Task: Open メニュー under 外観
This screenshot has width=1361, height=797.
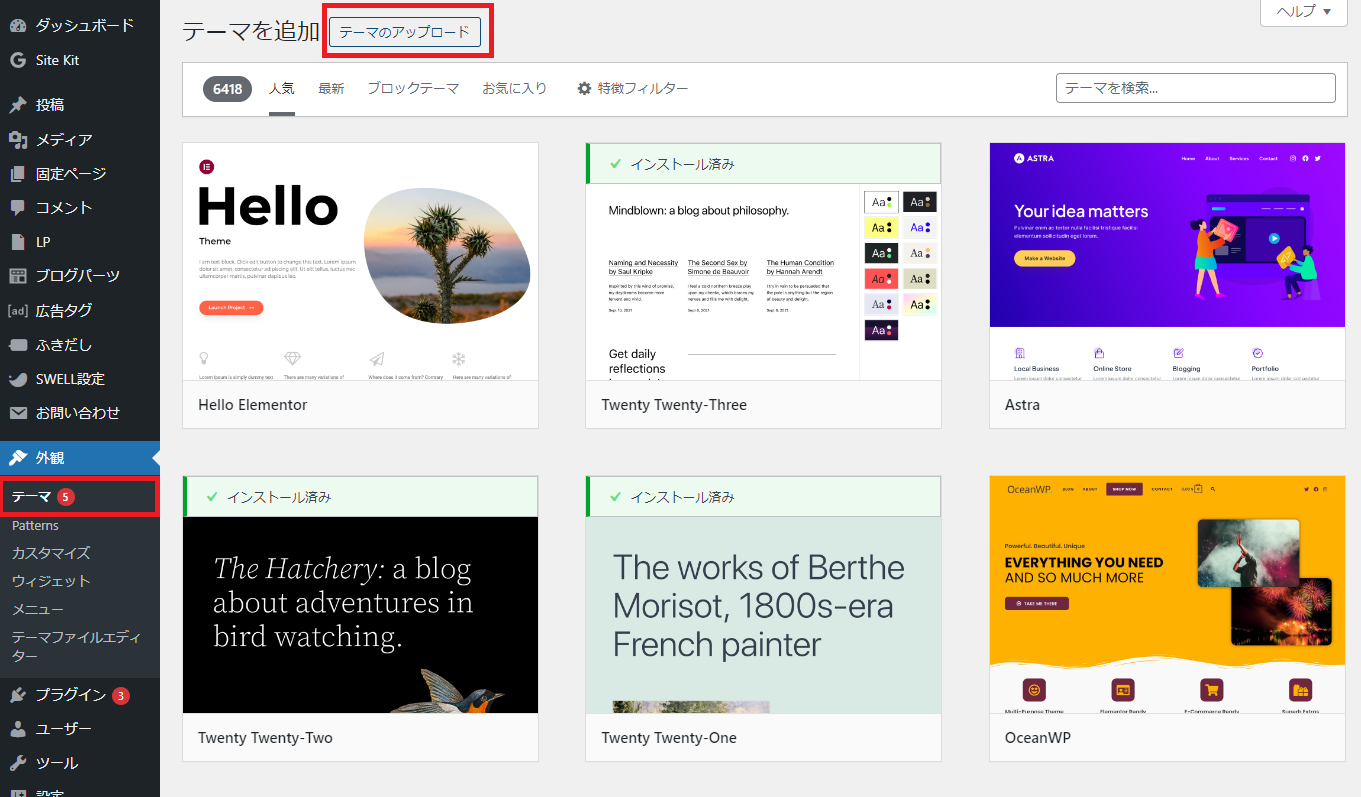Action: [x=38, y=609]
